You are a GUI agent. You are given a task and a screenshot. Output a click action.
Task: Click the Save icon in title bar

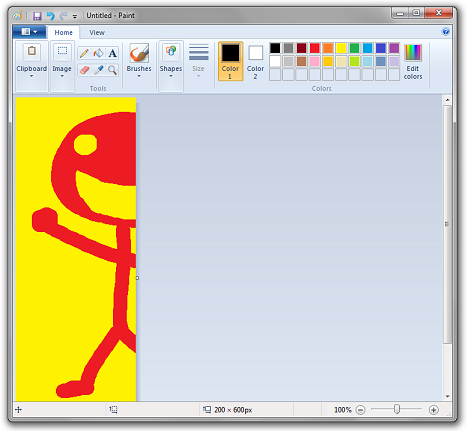tap(37, 16)
